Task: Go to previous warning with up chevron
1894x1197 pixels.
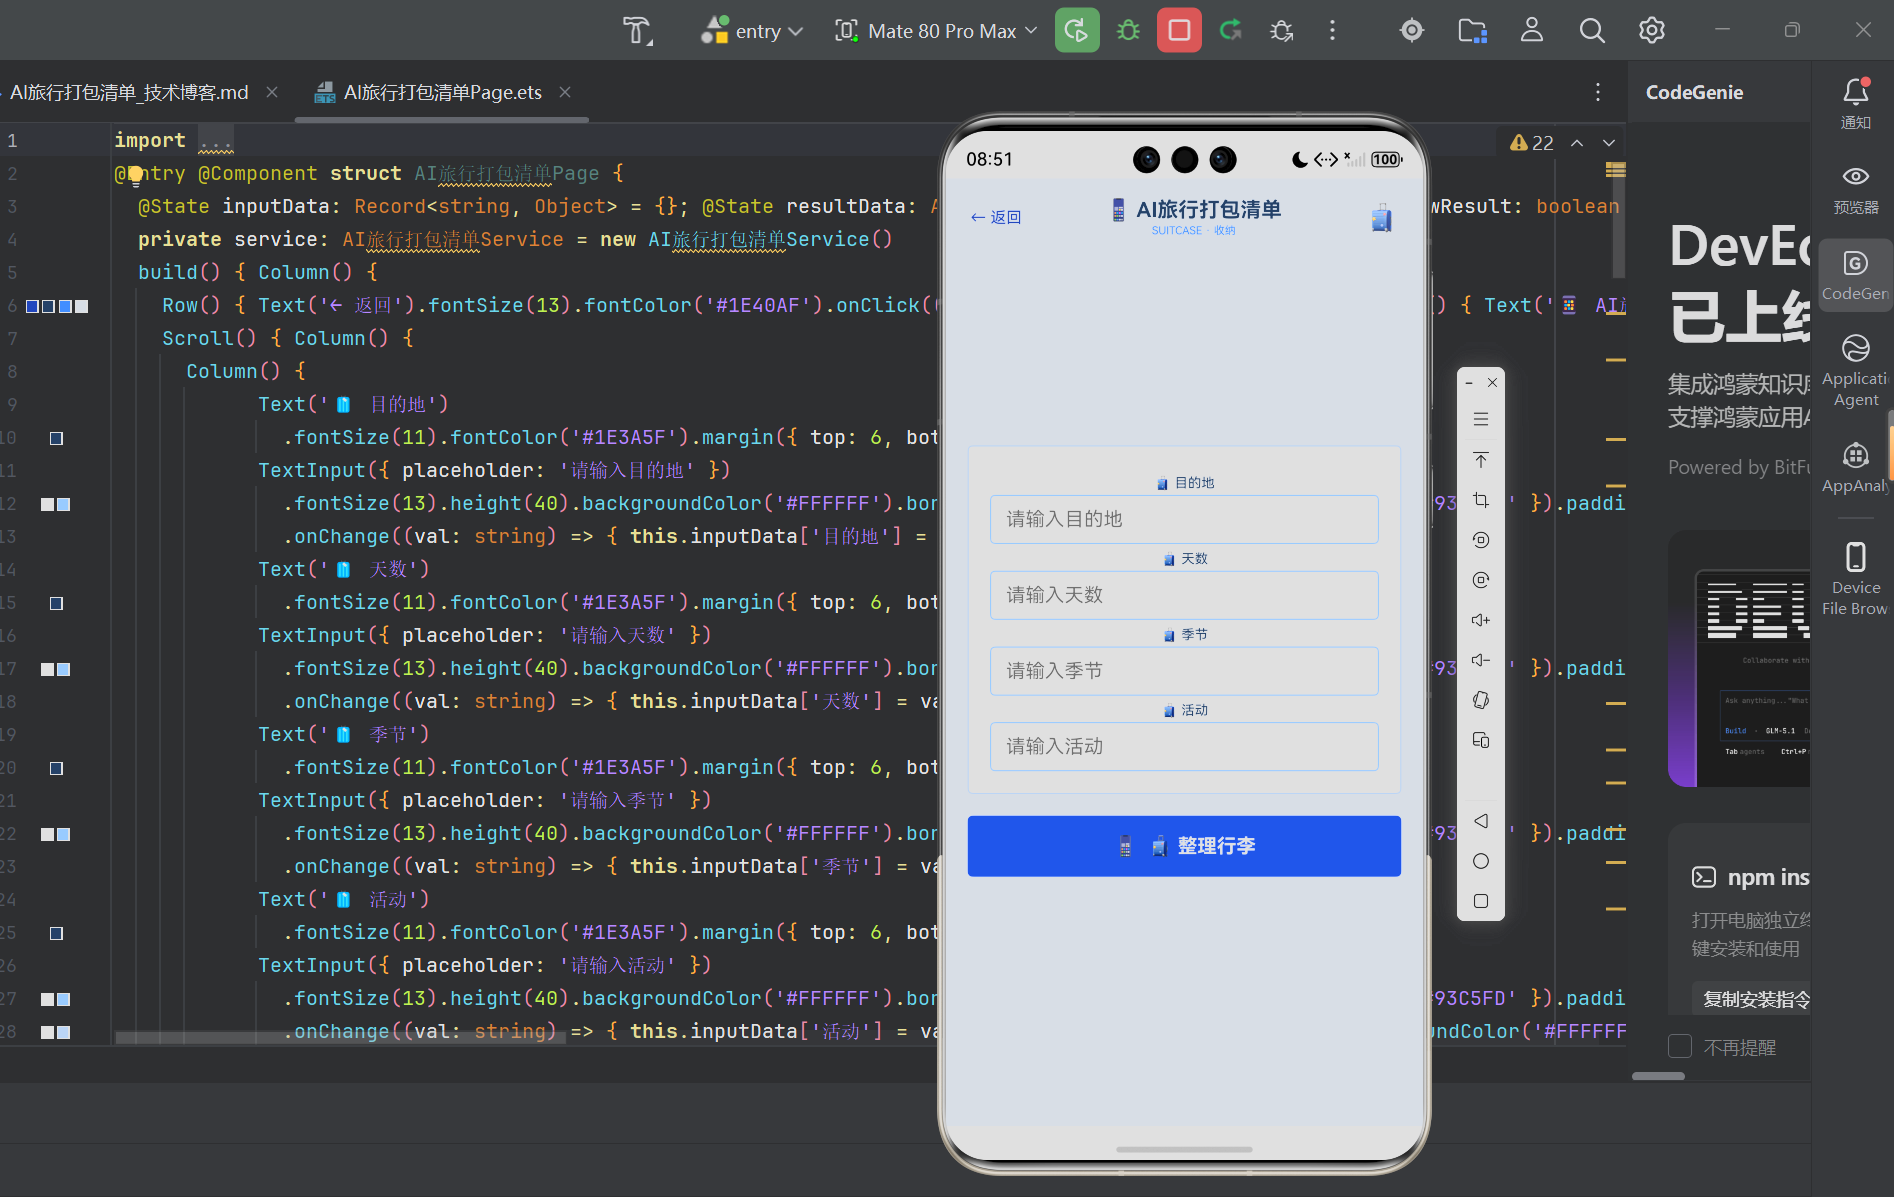Action: (1577, 143)
